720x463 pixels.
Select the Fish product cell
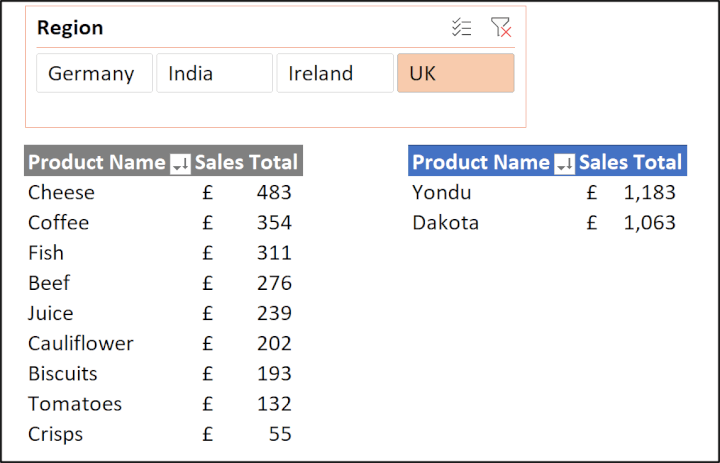click(x=46, y=253)
